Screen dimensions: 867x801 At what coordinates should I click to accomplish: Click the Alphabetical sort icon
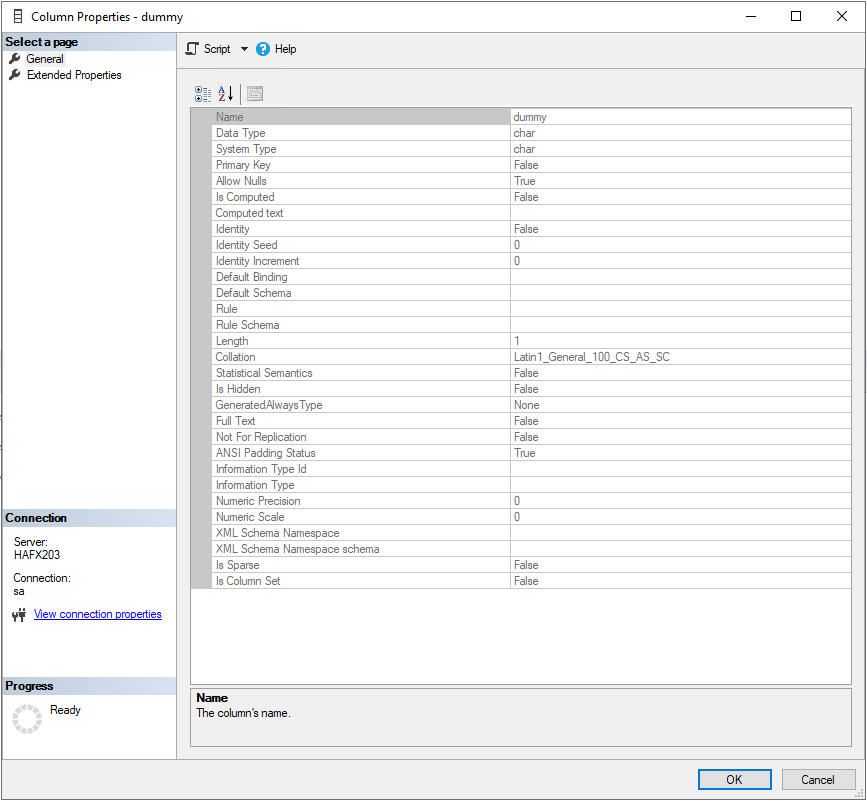tap(226, 94)
